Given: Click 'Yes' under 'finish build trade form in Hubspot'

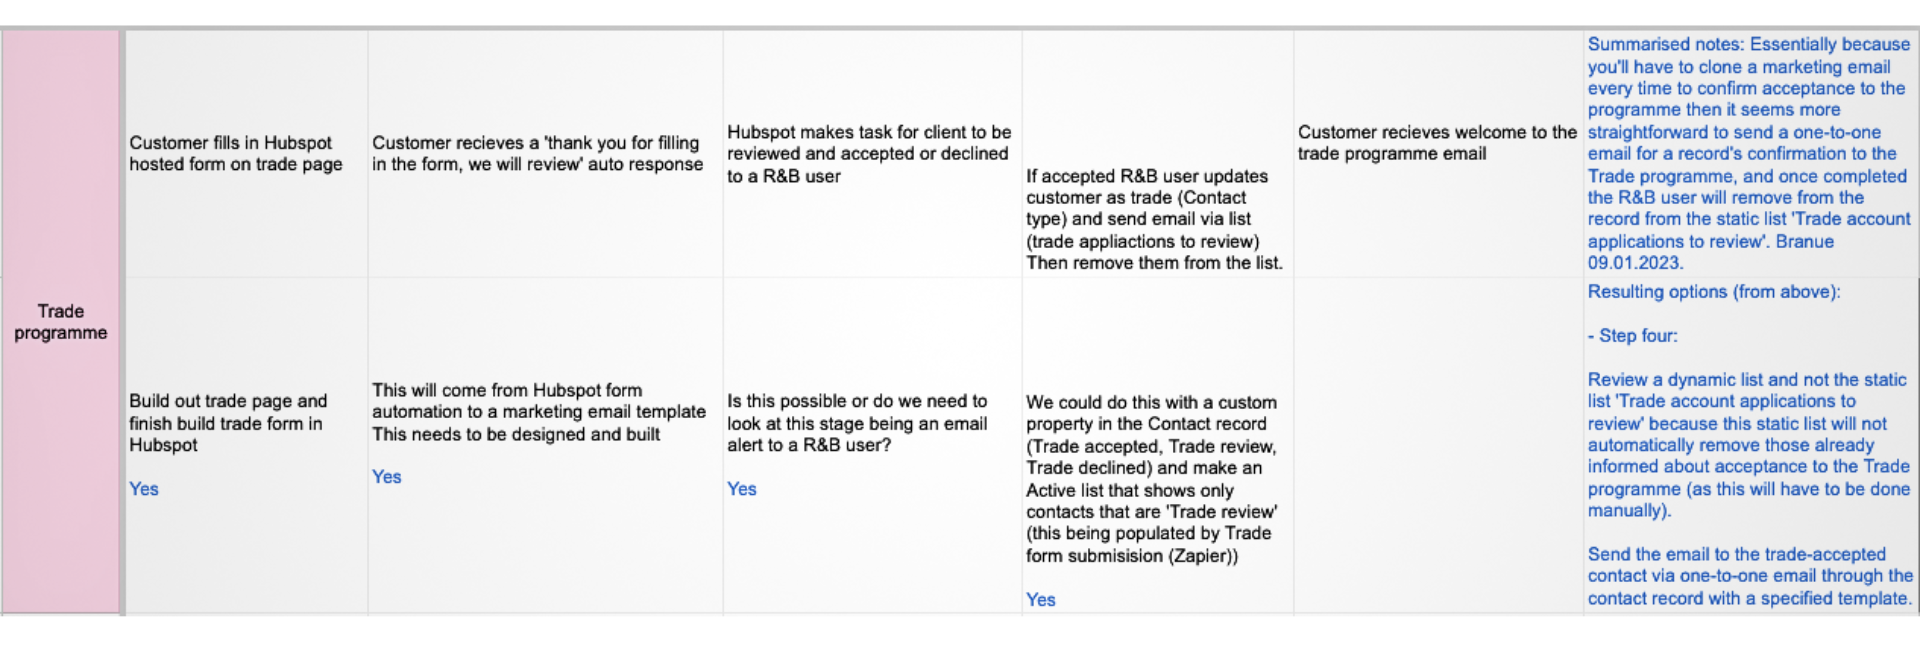Looking at the screenshot, I should pos(144,489).
